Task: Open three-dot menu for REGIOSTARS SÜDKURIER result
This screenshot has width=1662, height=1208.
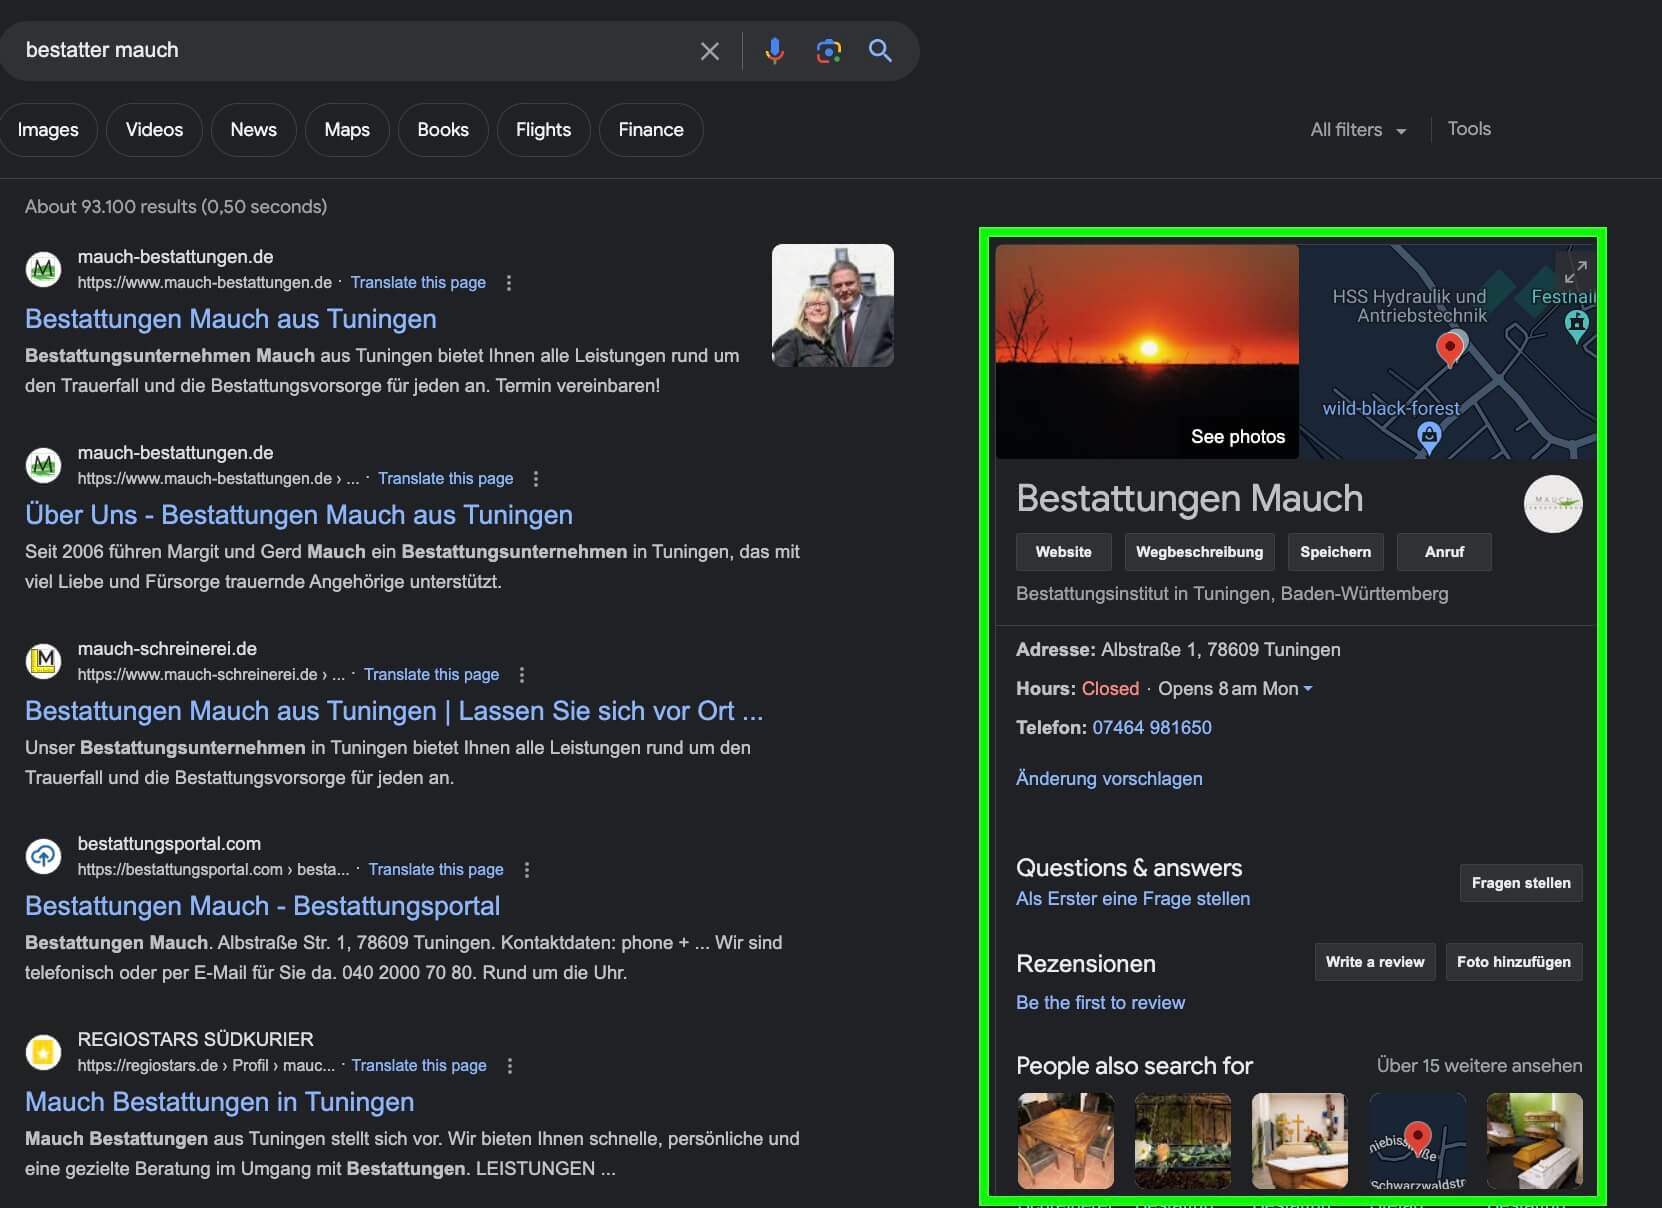Action: tap(510, 1066)
